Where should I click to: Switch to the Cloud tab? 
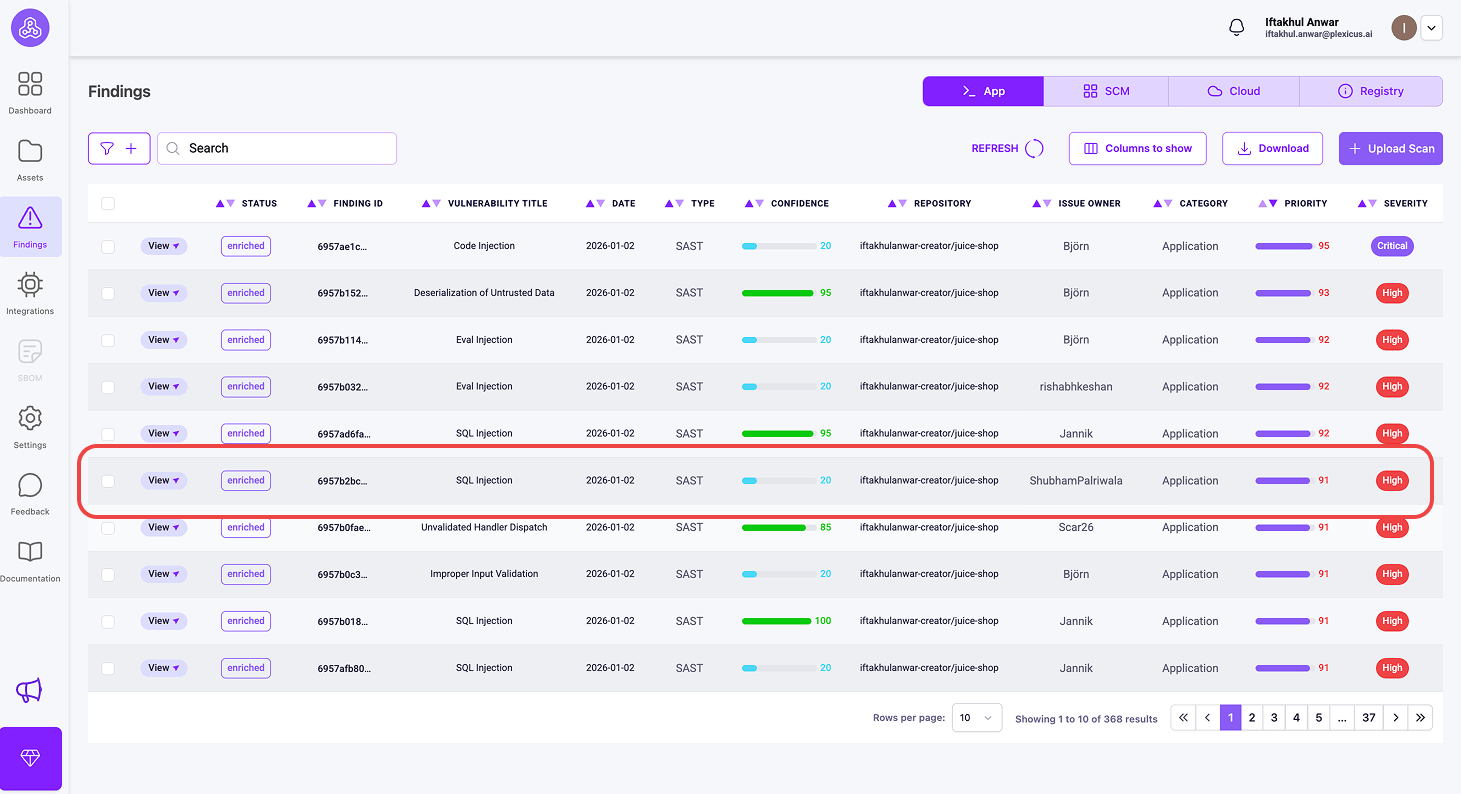pyautogui.click(x=1233, y=91)
